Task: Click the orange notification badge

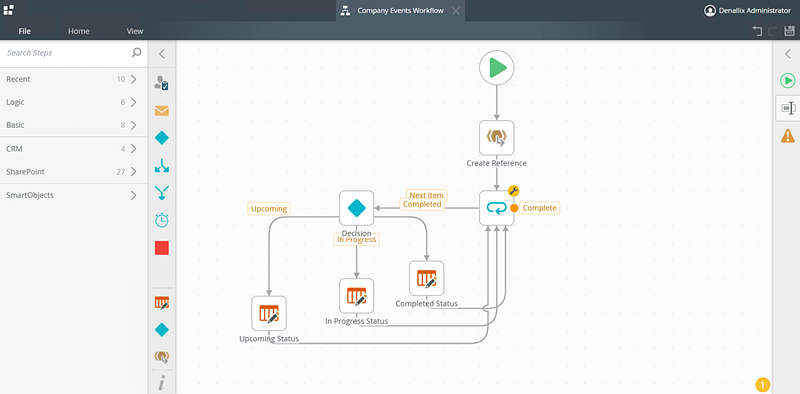Action: point(762,384)
